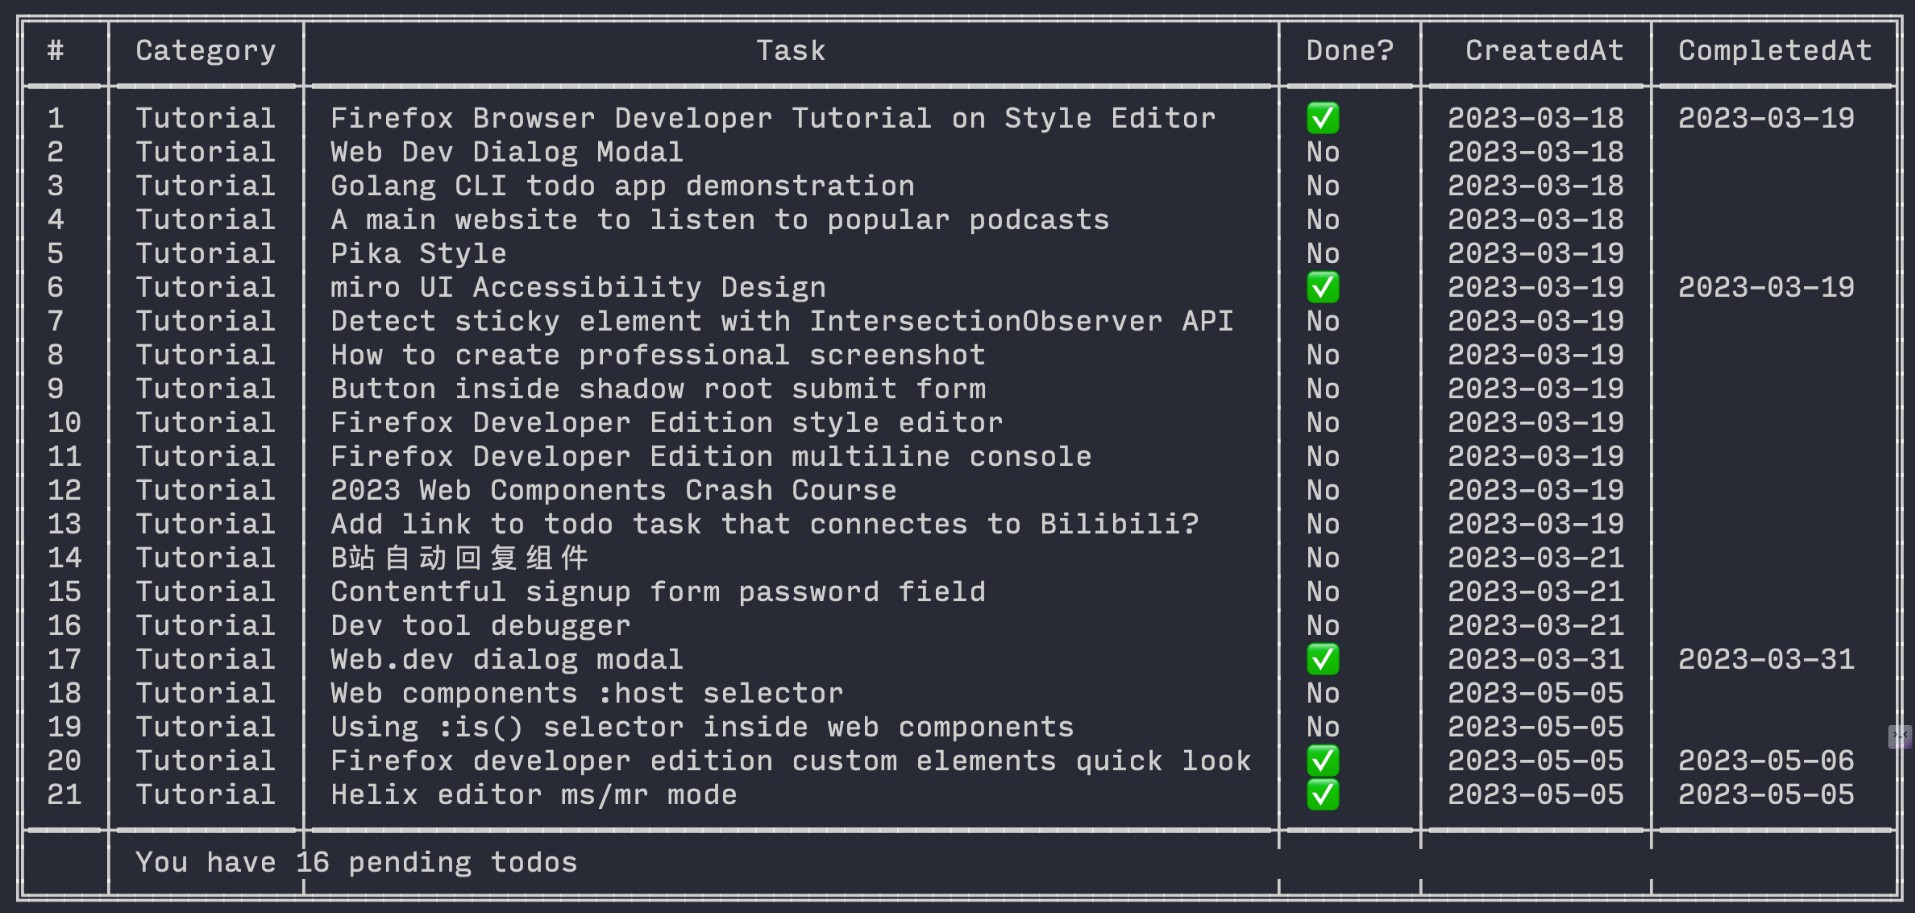Click "No" status for Dev tool debugger
The height and width of the screenshot is (913, 1915).
[x=1323, y=626]
